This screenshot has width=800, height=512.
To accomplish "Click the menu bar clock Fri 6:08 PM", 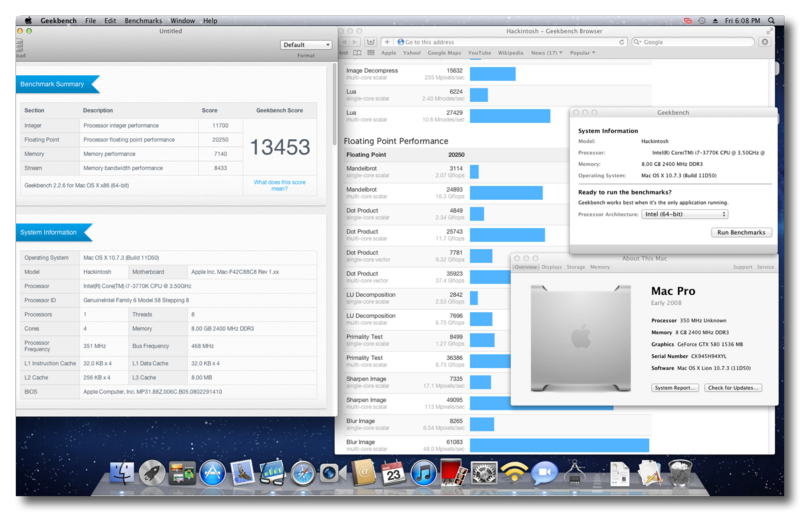I will coord(742,20).
